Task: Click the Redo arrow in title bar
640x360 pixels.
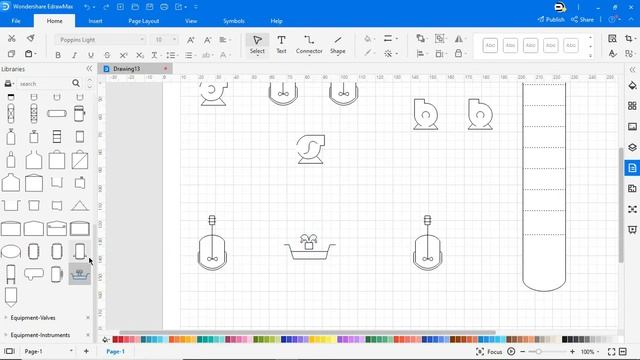Action: pos(106,7)
